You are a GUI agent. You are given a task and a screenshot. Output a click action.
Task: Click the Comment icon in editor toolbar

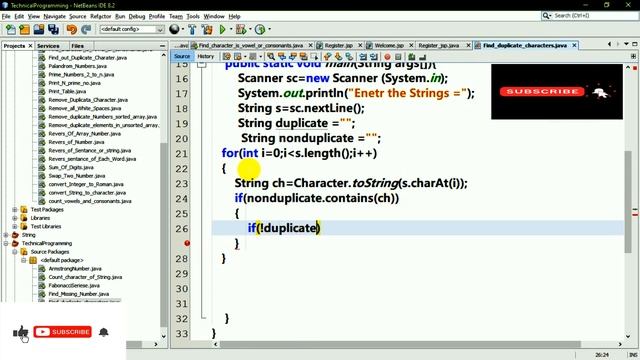[x=411, y=57]
